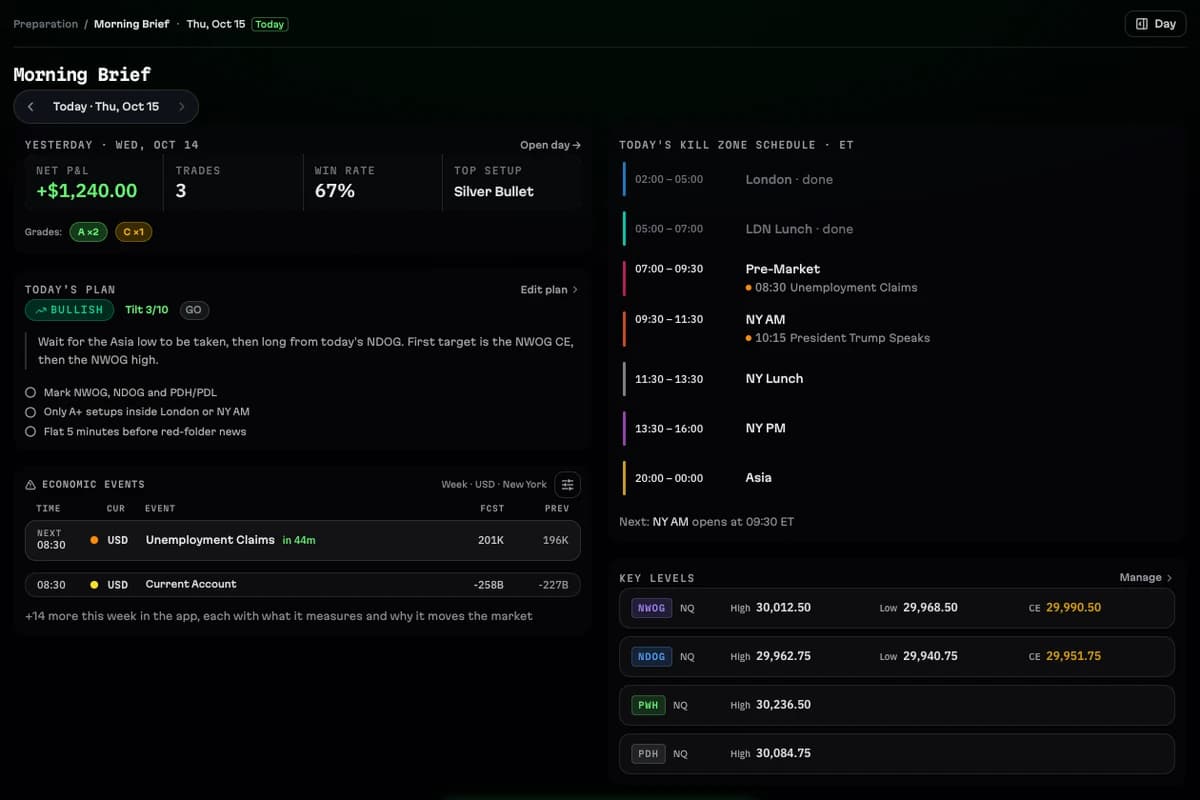Click the A ×2 grade chip
This screenshot has width=1200, height=800.
coord(88,232)
